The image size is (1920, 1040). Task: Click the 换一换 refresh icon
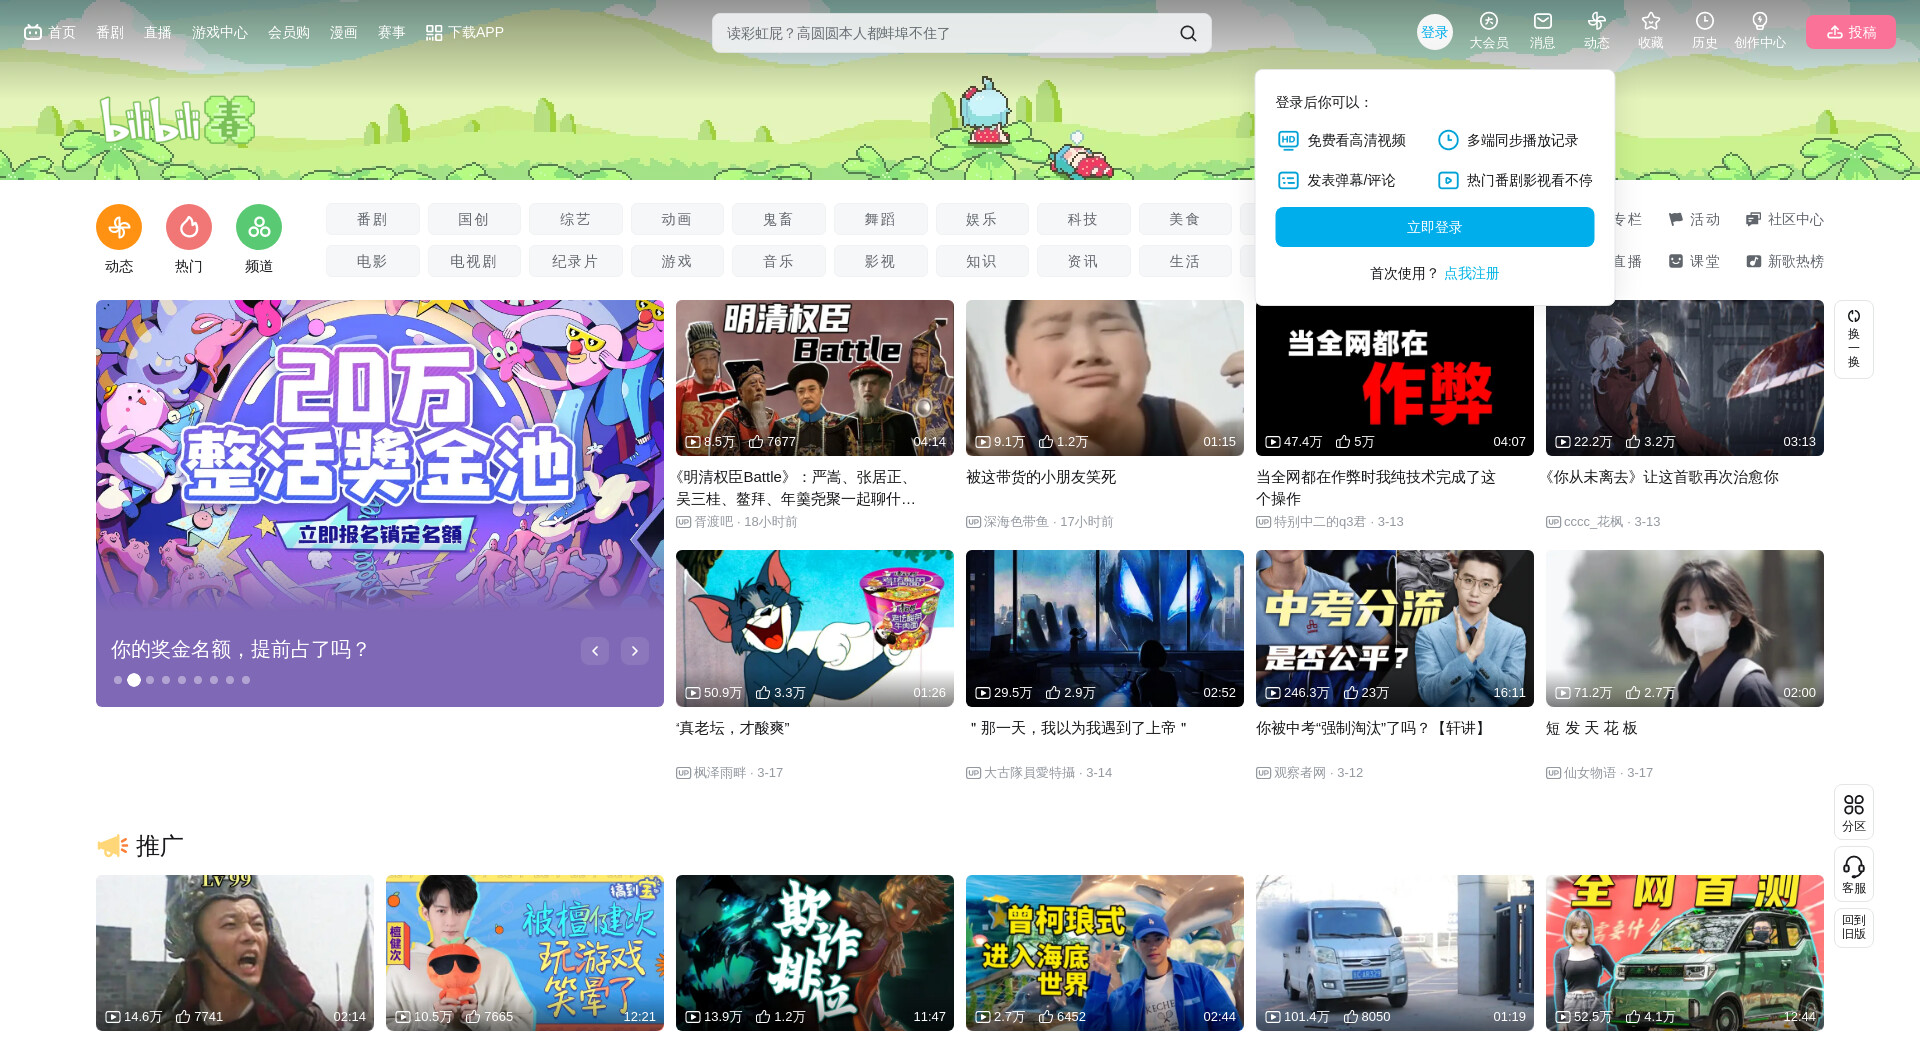point(1853,317)
